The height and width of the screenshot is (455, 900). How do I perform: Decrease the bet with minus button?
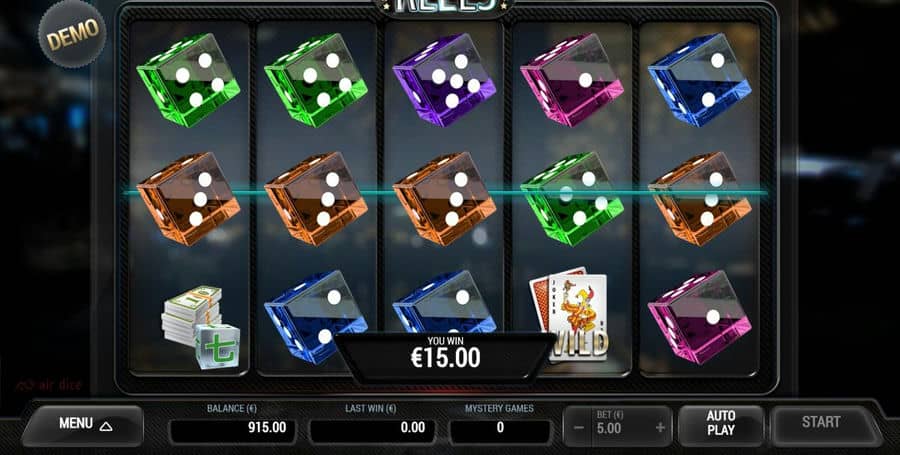[579, 428]
